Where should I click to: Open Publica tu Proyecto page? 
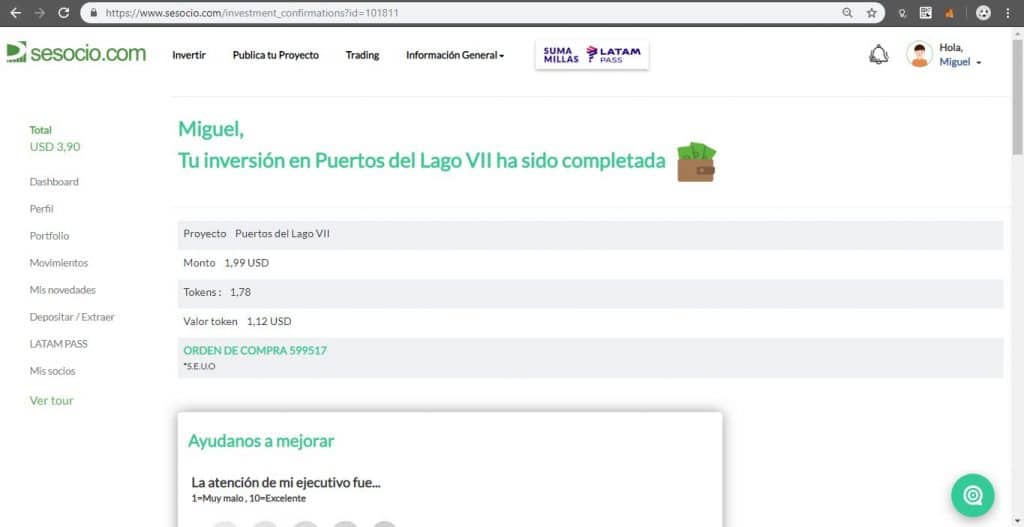[276, 56]
